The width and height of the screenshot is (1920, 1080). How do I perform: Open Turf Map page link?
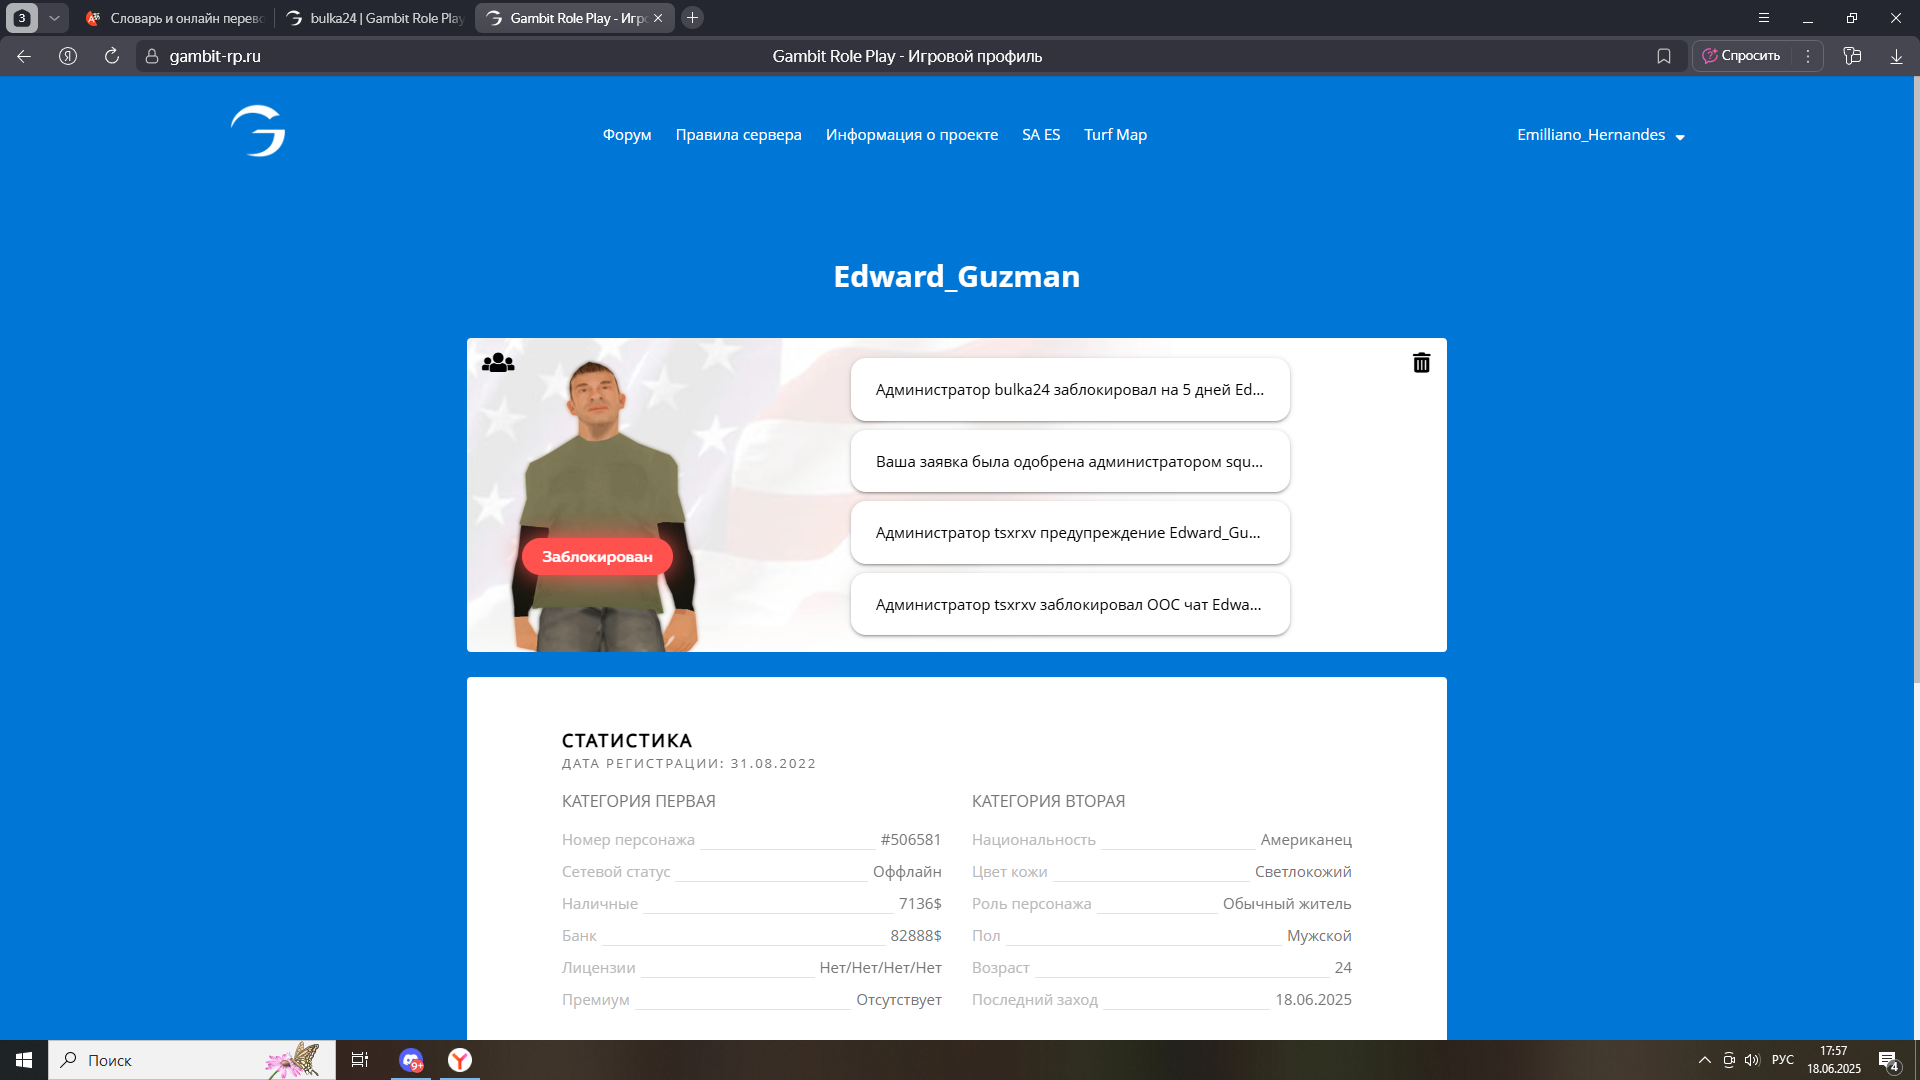(1115, 135)
